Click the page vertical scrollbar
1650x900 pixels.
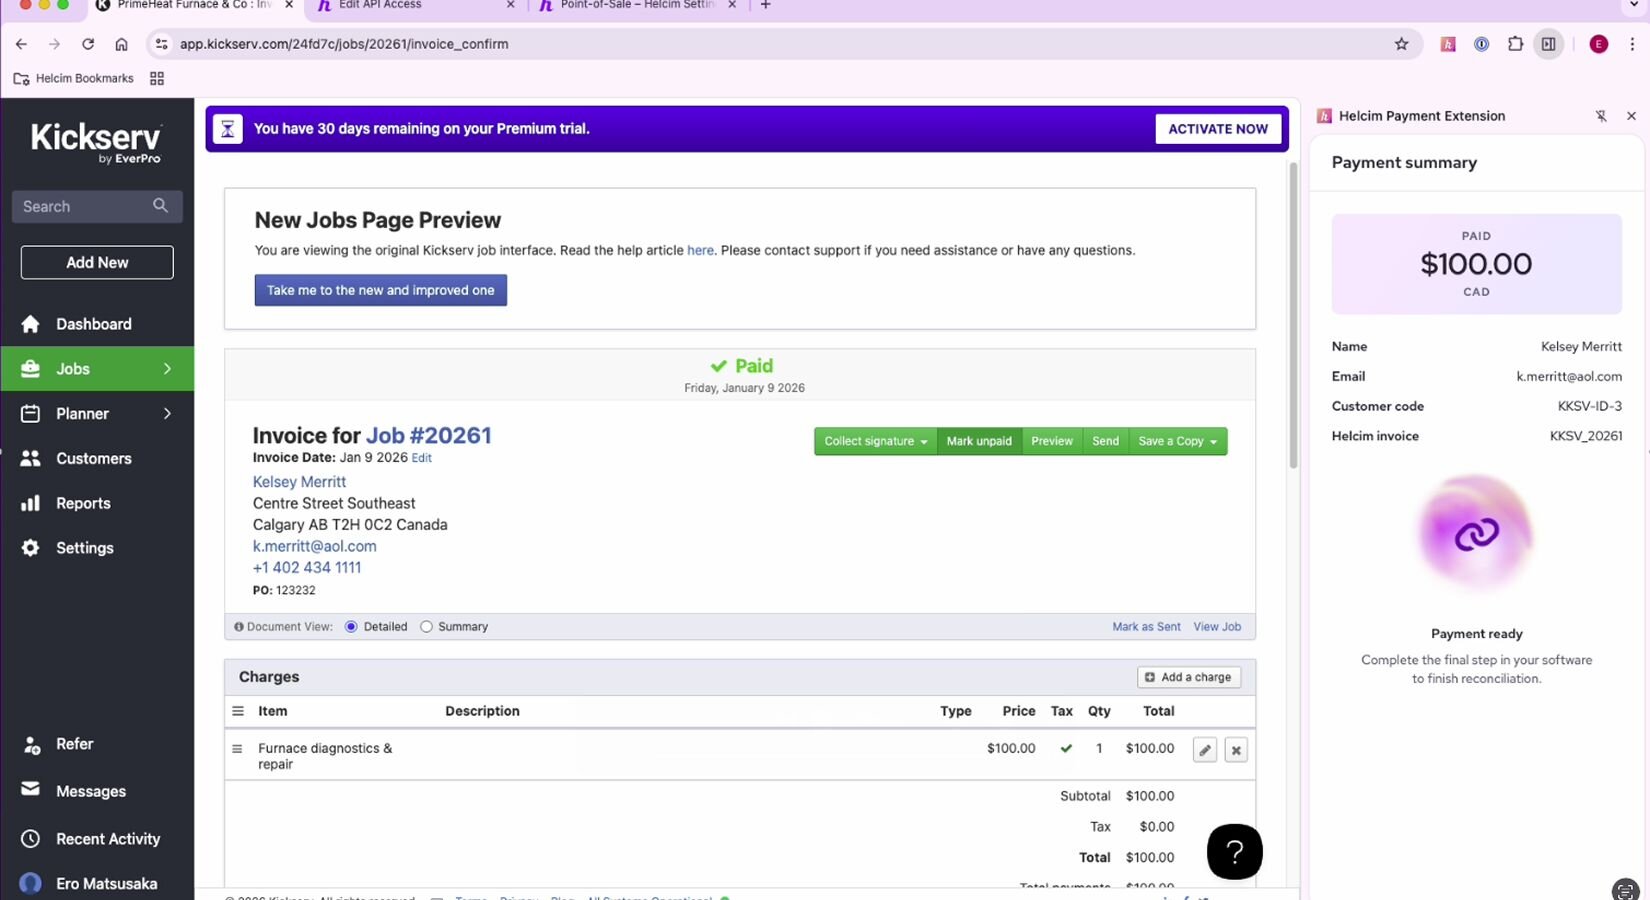(x=1292, y=320)
